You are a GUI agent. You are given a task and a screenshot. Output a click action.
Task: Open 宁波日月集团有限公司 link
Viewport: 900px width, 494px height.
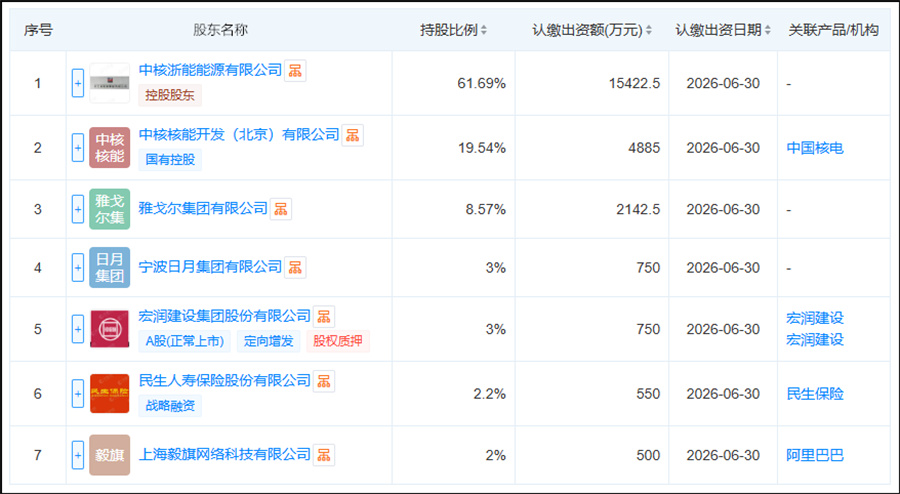pyautogui.click(x=210, y=267)
